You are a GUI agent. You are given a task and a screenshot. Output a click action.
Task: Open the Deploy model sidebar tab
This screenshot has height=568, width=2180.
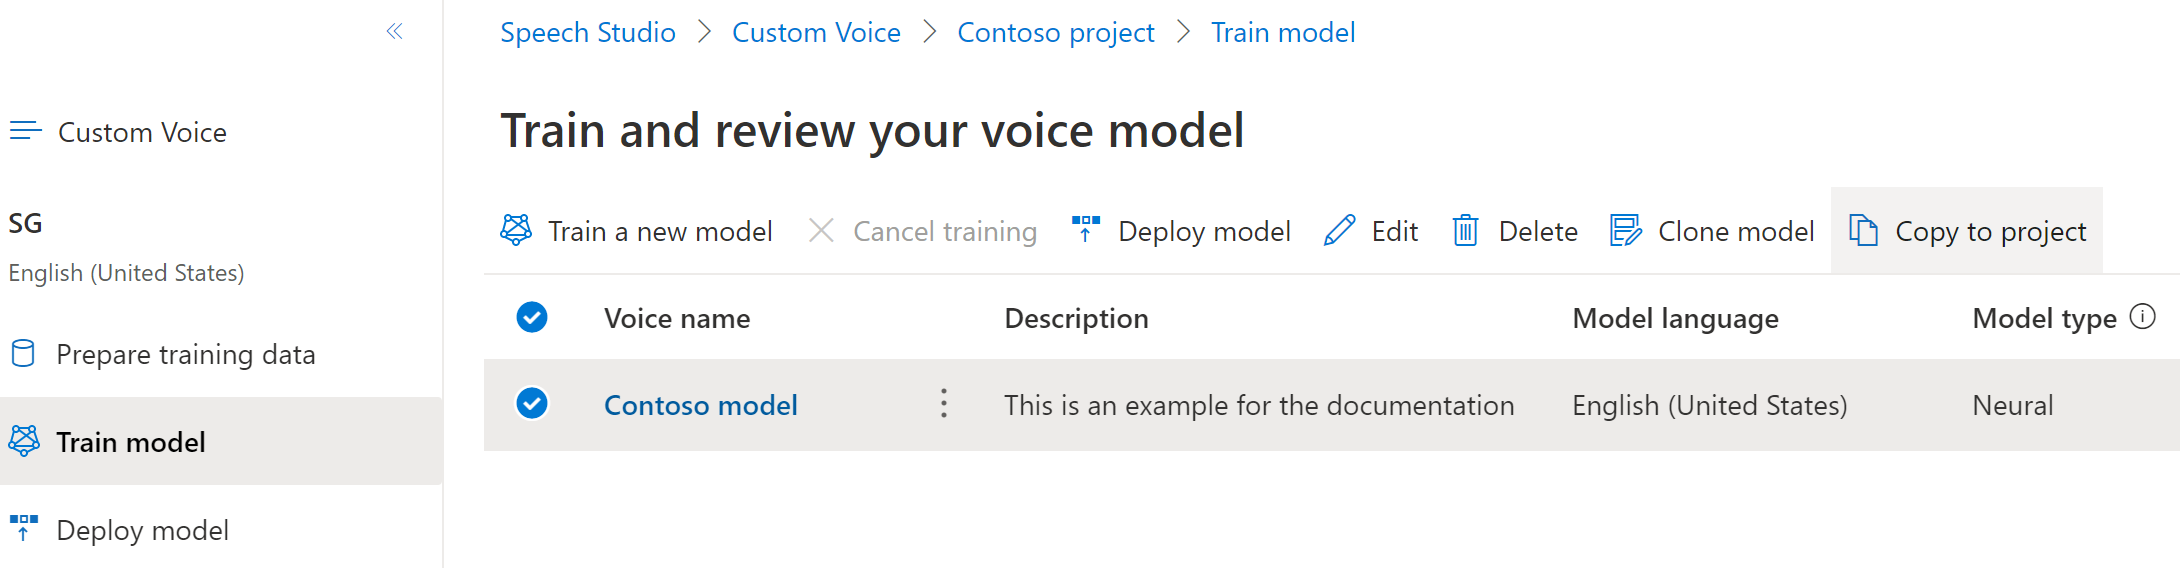coord(142,530)
